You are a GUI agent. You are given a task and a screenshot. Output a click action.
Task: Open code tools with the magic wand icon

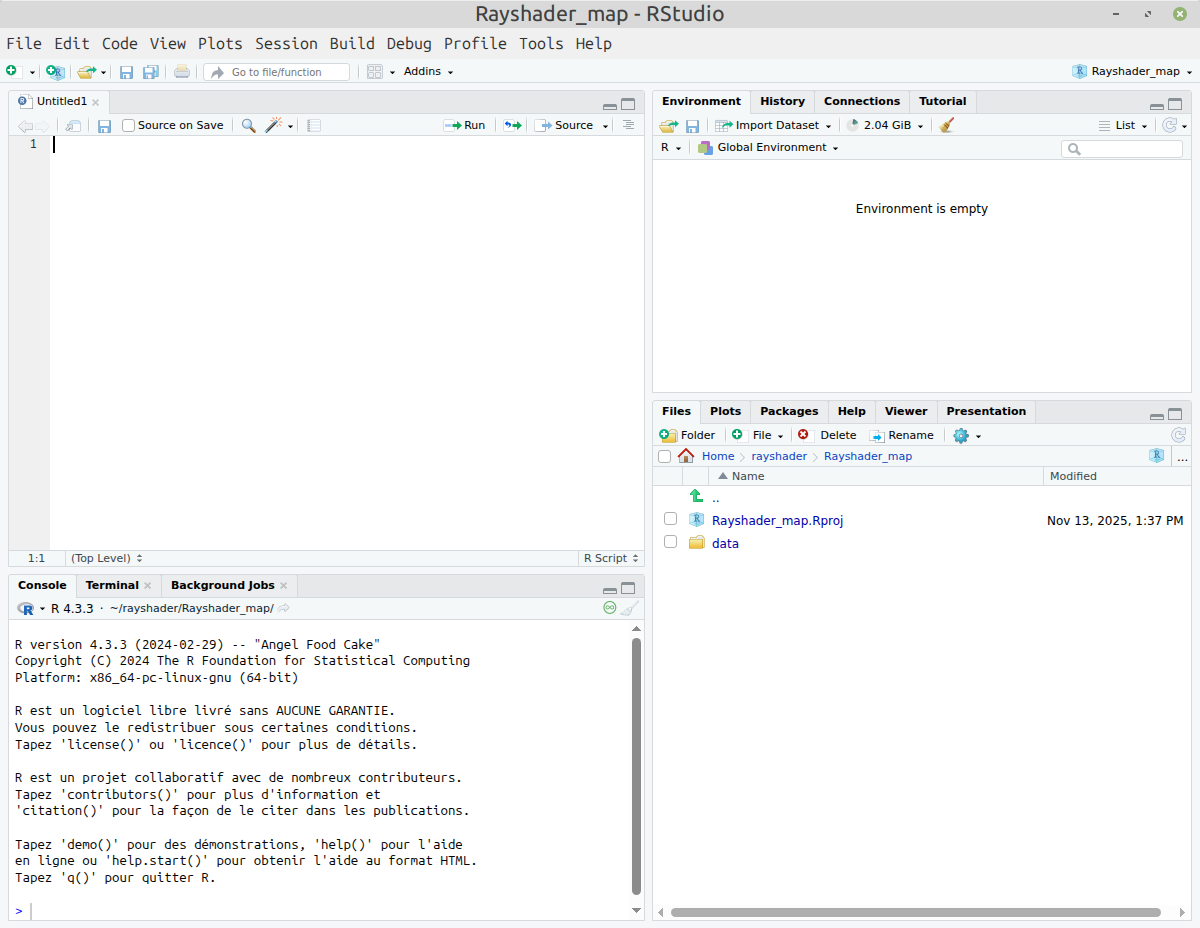click(275, 124)
